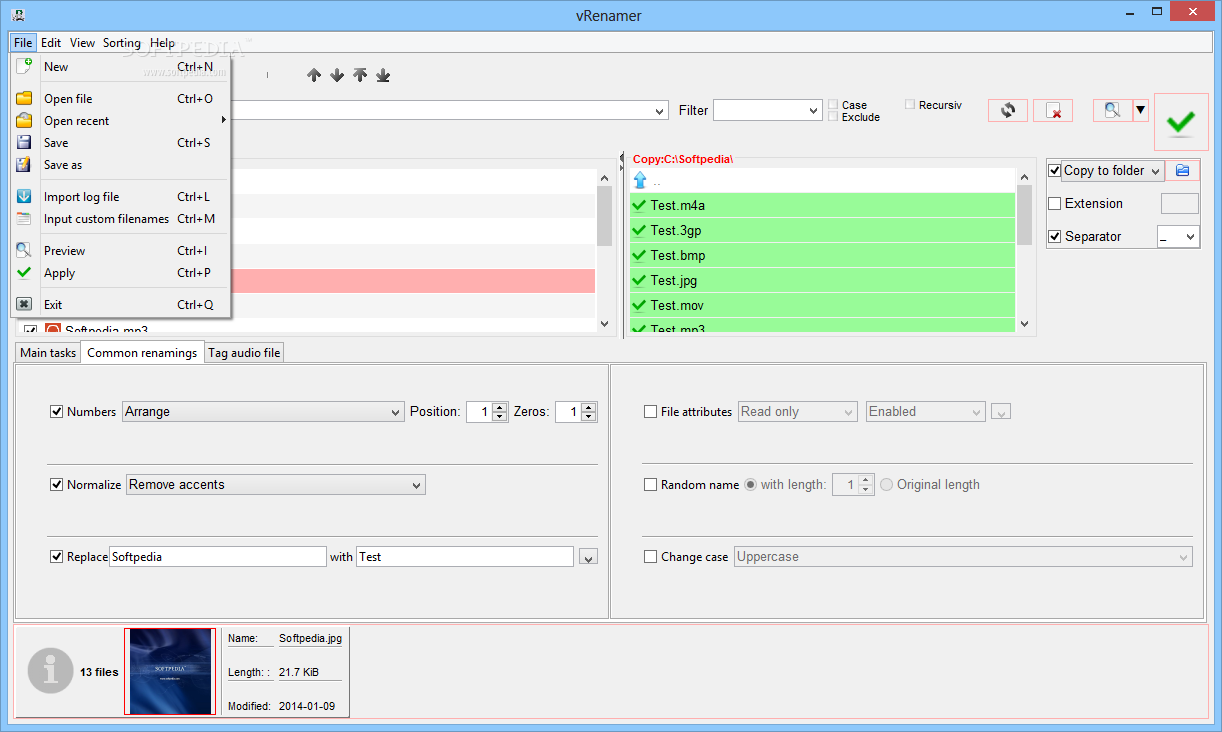Move selected file to top of list
Viewport: 1222px width, 732px height.
point(360,75)
